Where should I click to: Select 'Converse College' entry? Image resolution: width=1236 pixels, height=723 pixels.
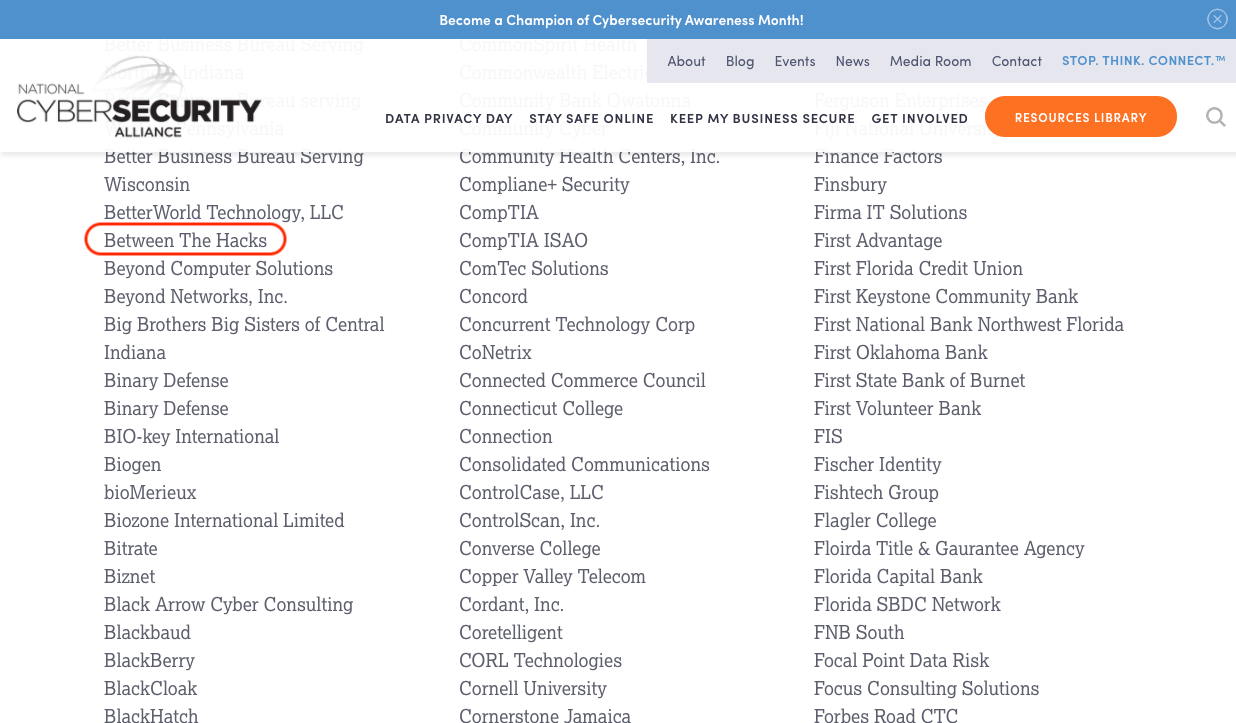click(x=530, y=548)
